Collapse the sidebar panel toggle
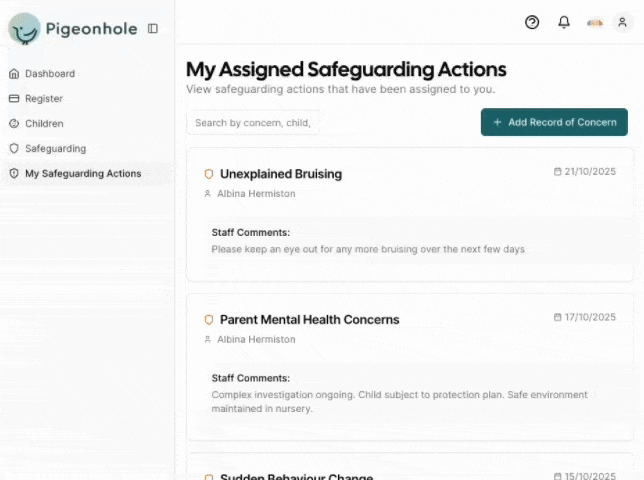Viewport: 644px width, 480px height. [153, 29]
